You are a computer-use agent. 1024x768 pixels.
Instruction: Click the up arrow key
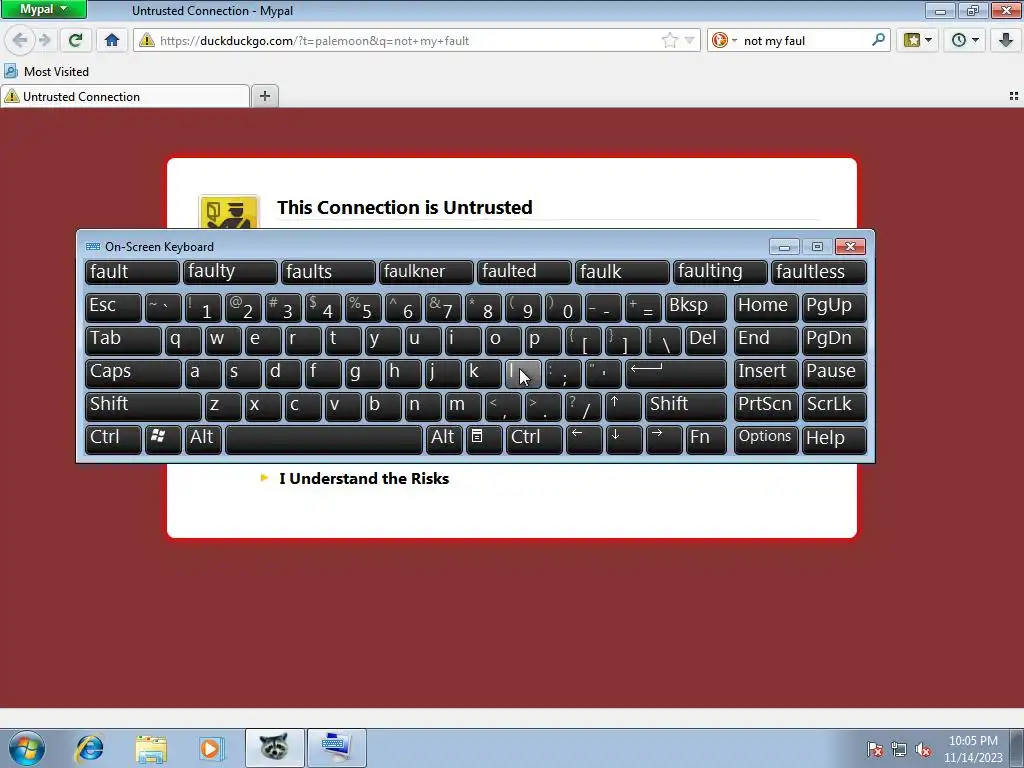tap(623, 406)
